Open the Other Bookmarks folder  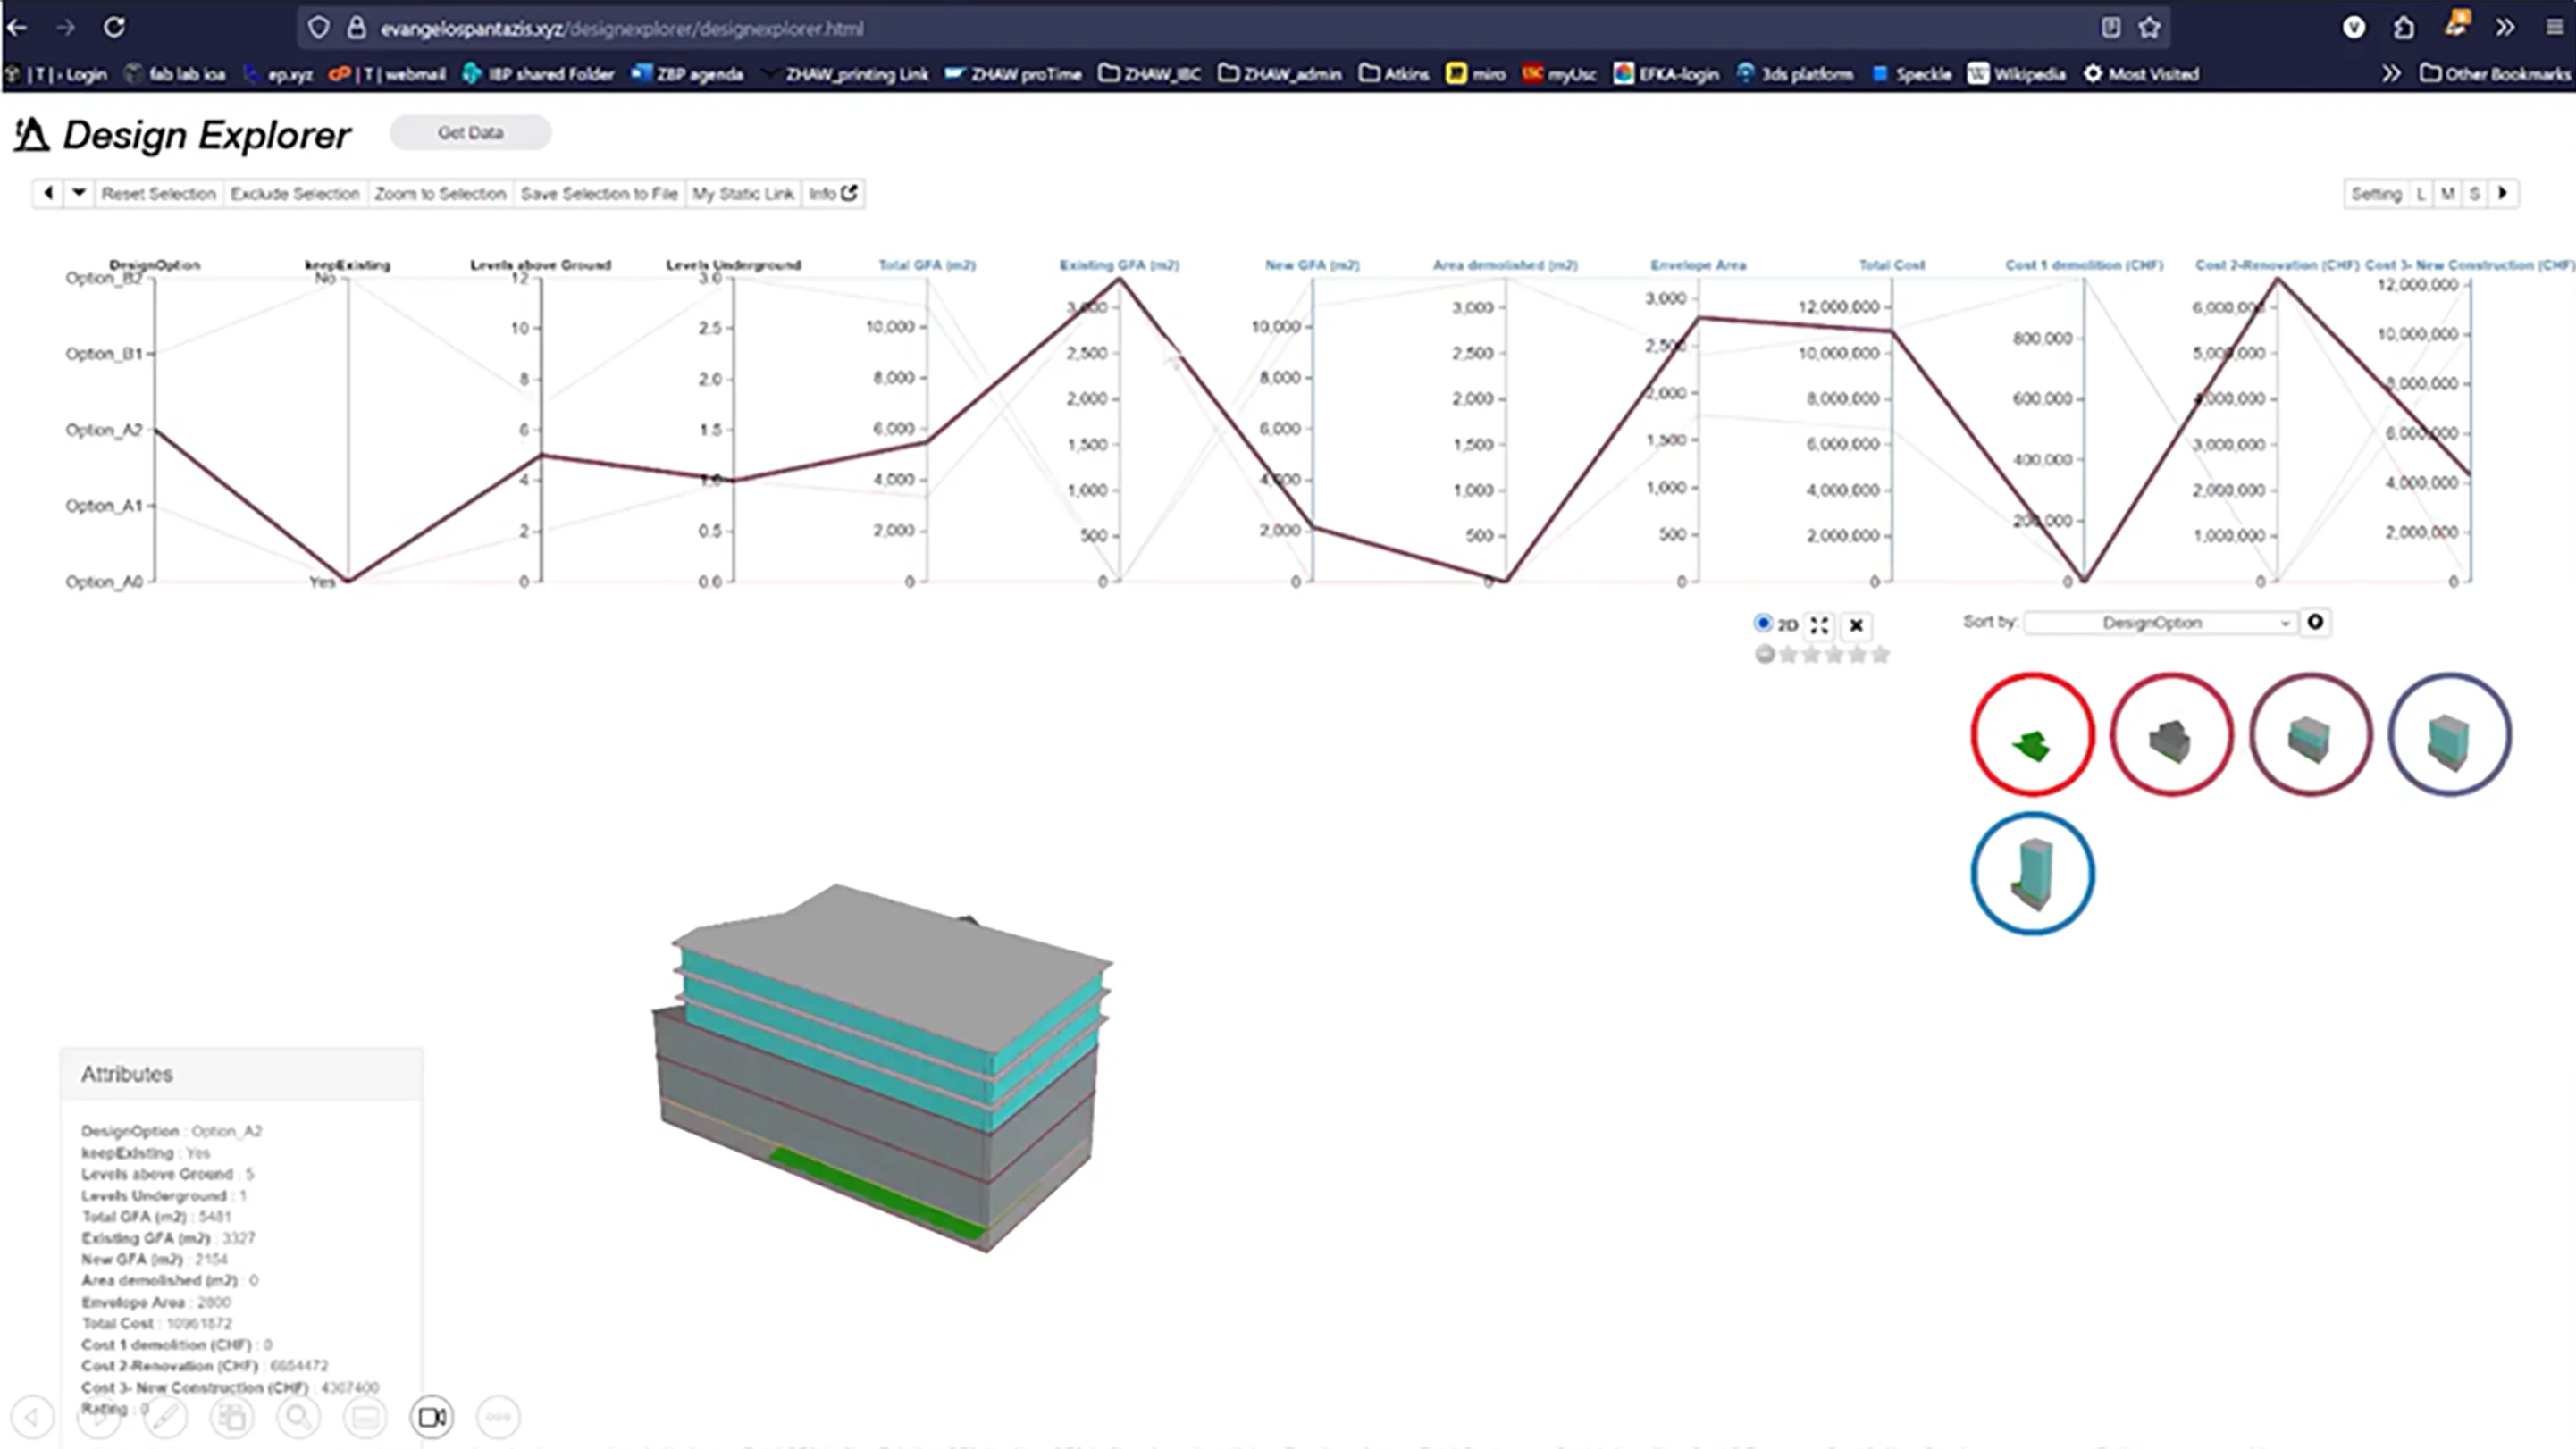(2495, 73)
